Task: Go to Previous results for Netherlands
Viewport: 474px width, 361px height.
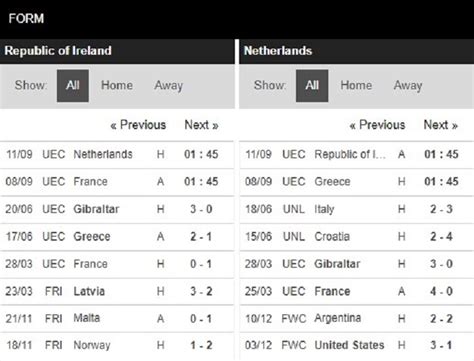Action: click(x=377, y=125)
